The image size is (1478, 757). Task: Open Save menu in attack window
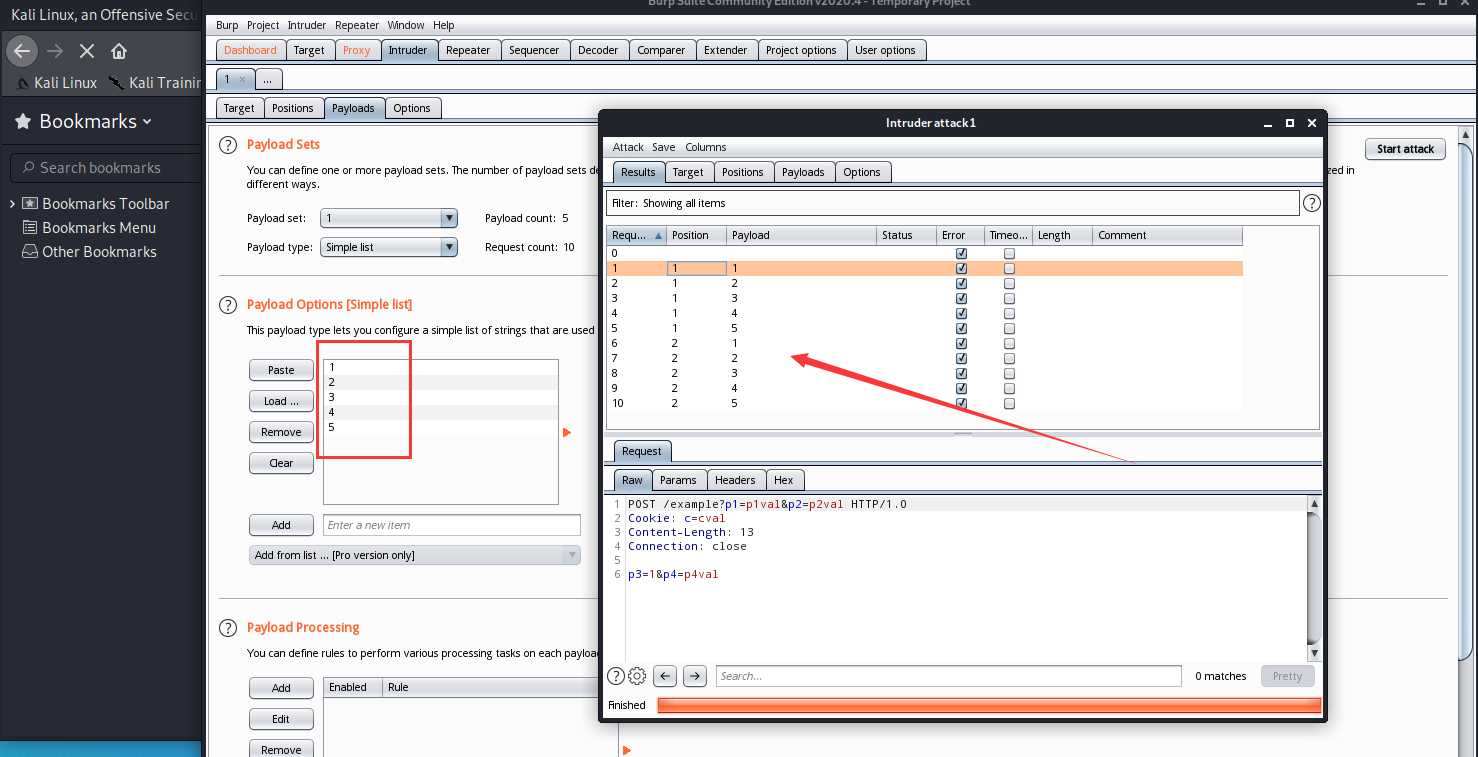click(664, 147)
